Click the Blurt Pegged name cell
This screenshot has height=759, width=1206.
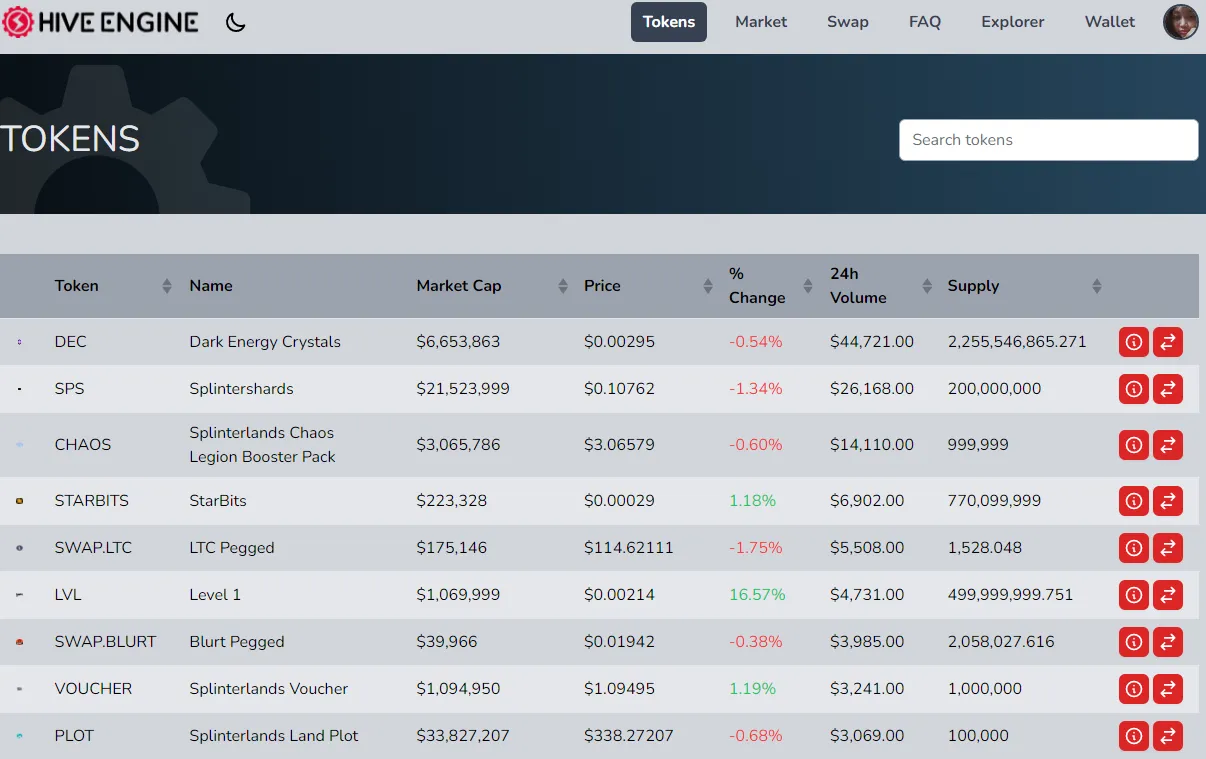click(237, 642)
